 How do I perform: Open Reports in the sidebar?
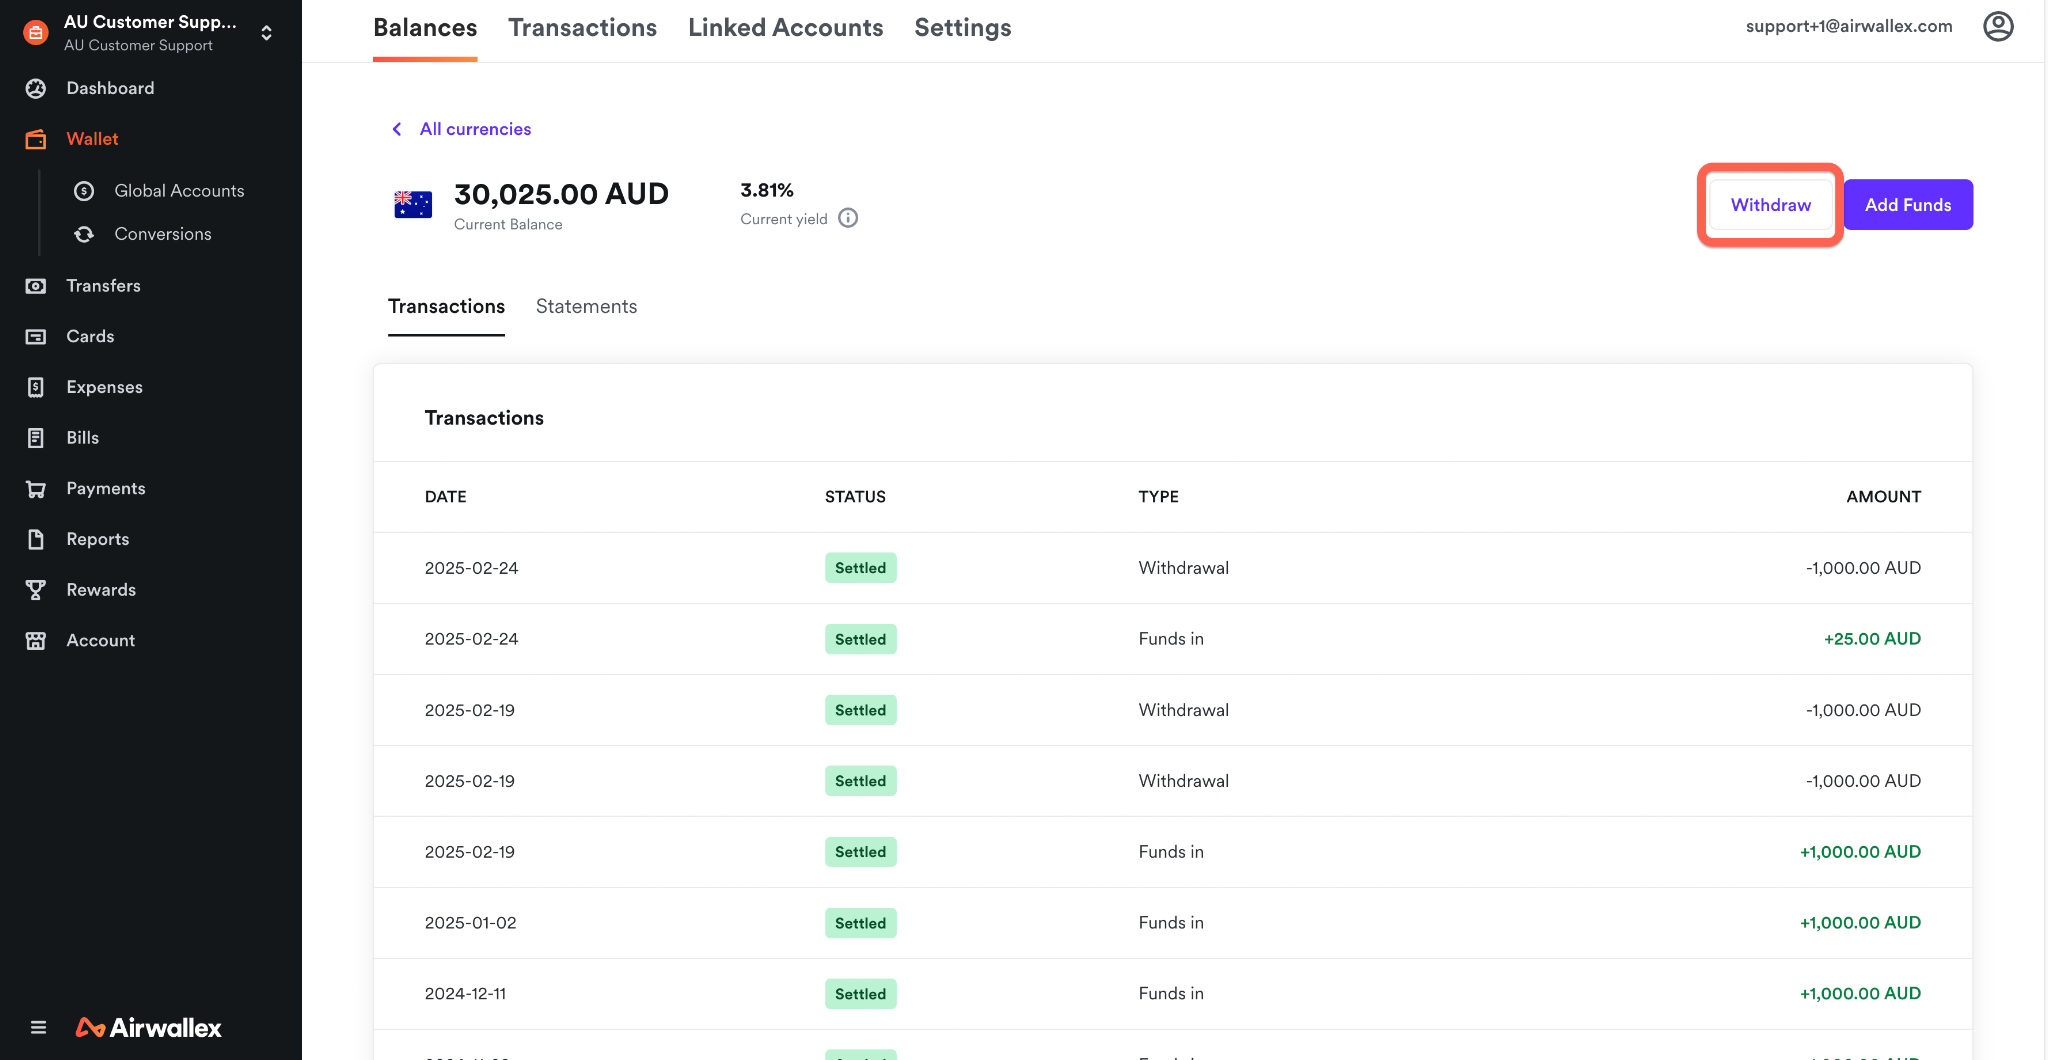tap(97, 539)
